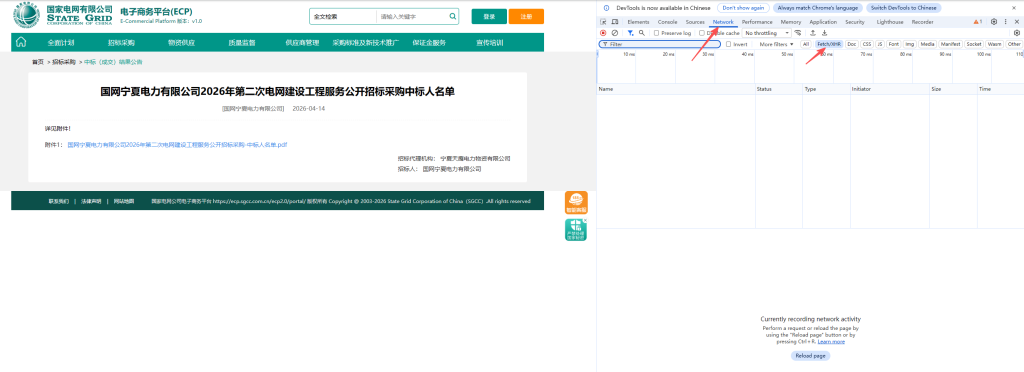The height and width of the screenshot is (372, 1024).
Task: Open the 中标人名单.pdf attachment link
Action: (178, 144)
